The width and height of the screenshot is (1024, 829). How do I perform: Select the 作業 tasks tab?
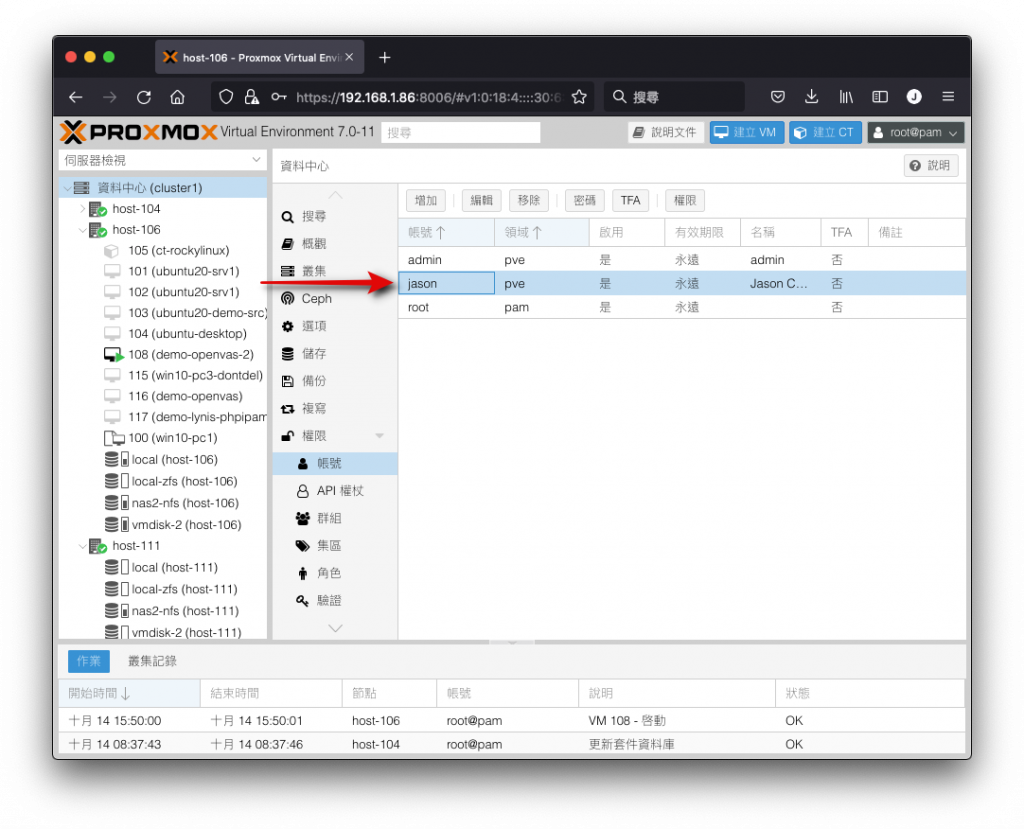[x=89, y=661]
